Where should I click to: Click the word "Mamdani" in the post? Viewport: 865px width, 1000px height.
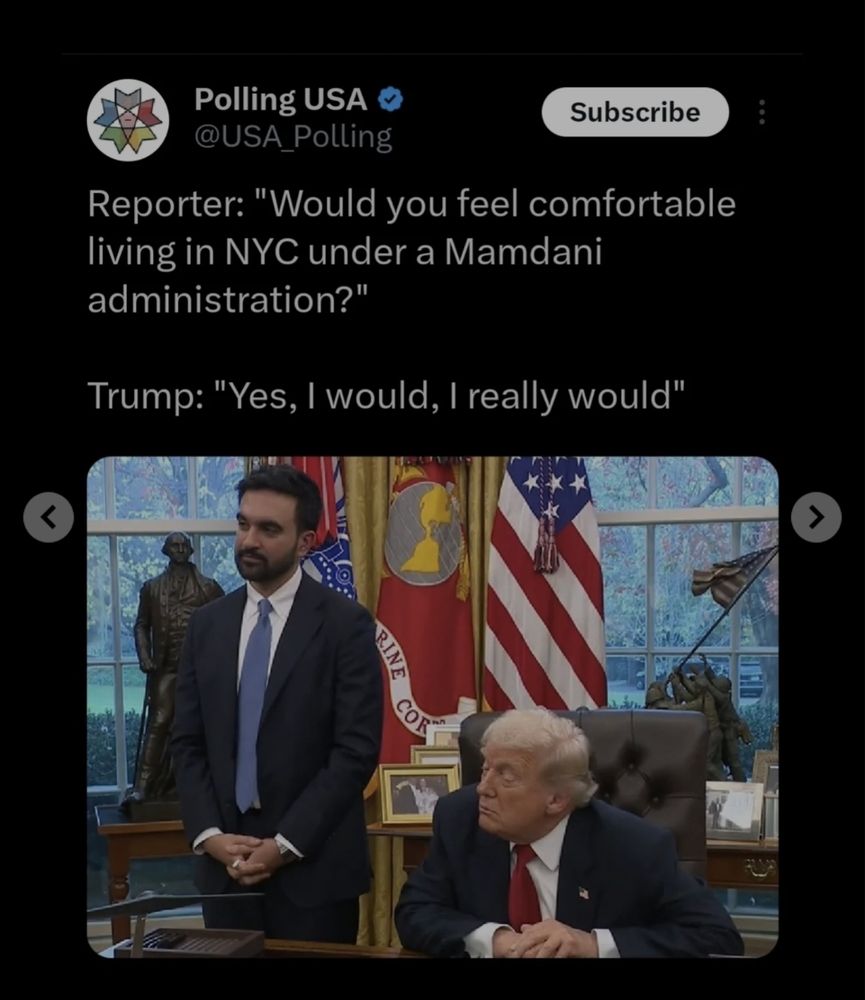pos(523,251)
